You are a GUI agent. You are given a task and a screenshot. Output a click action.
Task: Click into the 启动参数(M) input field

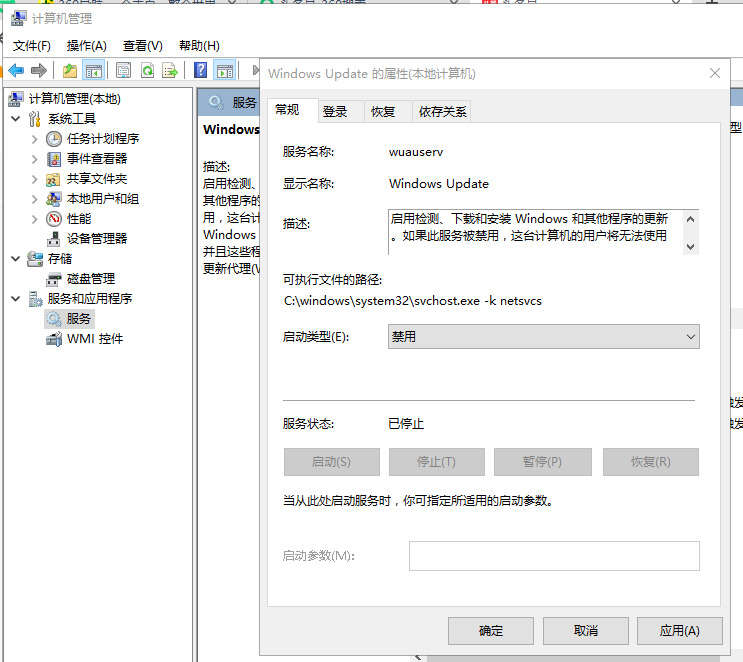pos(554,555)
